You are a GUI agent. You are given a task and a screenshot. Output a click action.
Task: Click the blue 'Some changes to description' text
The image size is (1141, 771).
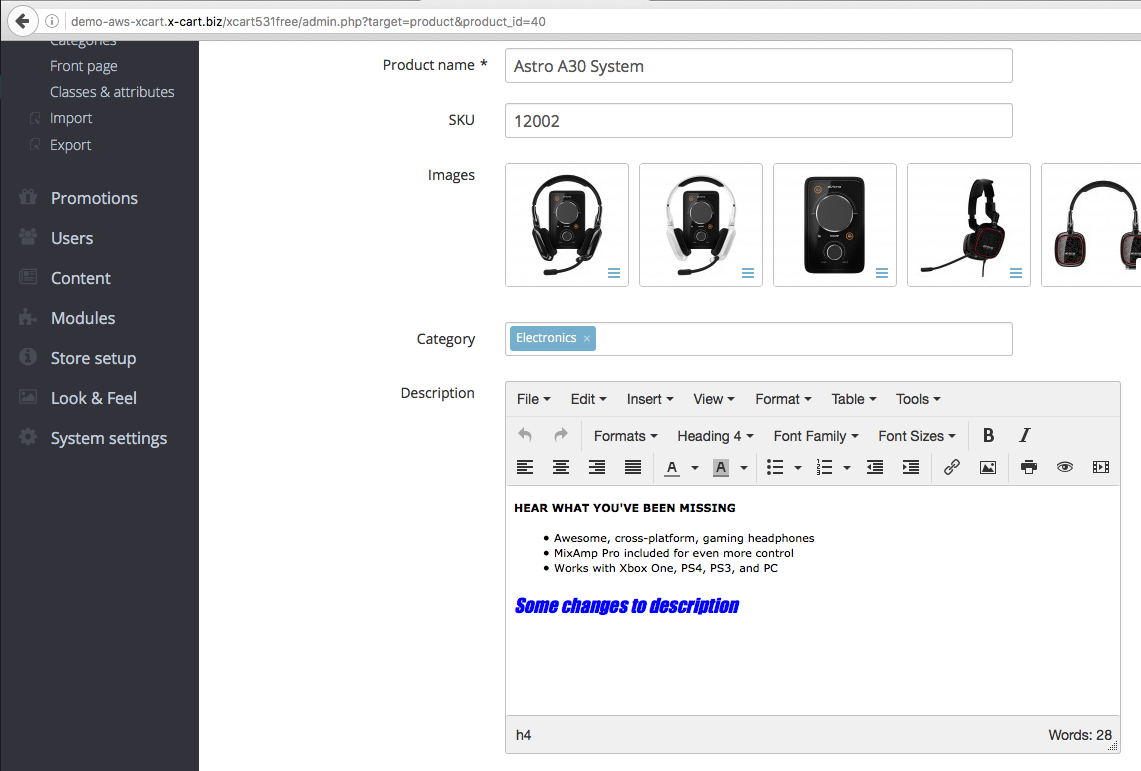[627, 605]
